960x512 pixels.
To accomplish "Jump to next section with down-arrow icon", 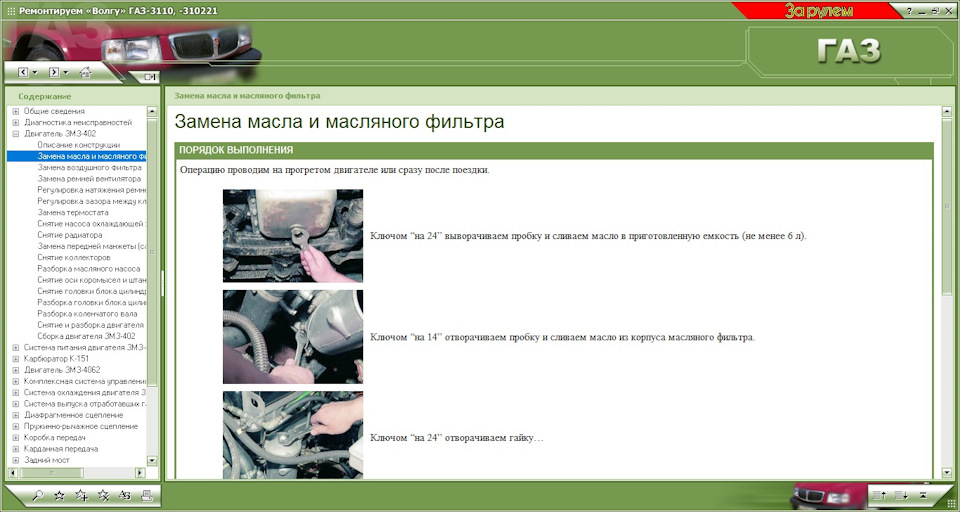I will click(901, 495).
